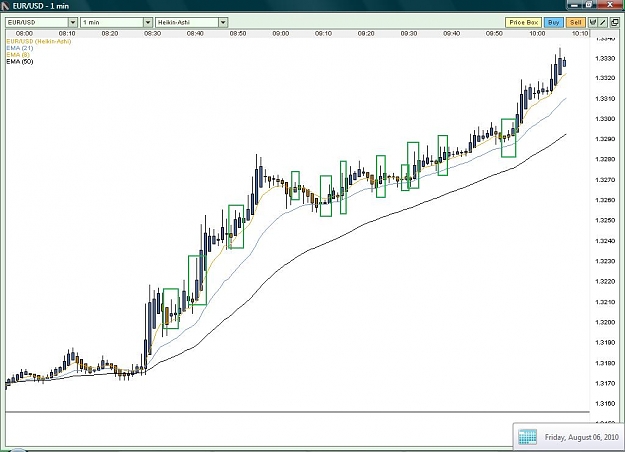Select the chart indicators icon
This screenshot has height=452, width=625.
coord(593,22)
